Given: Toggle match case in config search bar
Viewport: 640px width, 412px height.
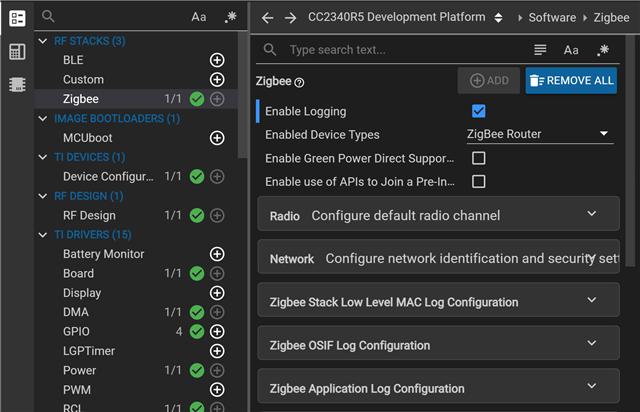Looking at the screenshot, I should coord(571,50).
